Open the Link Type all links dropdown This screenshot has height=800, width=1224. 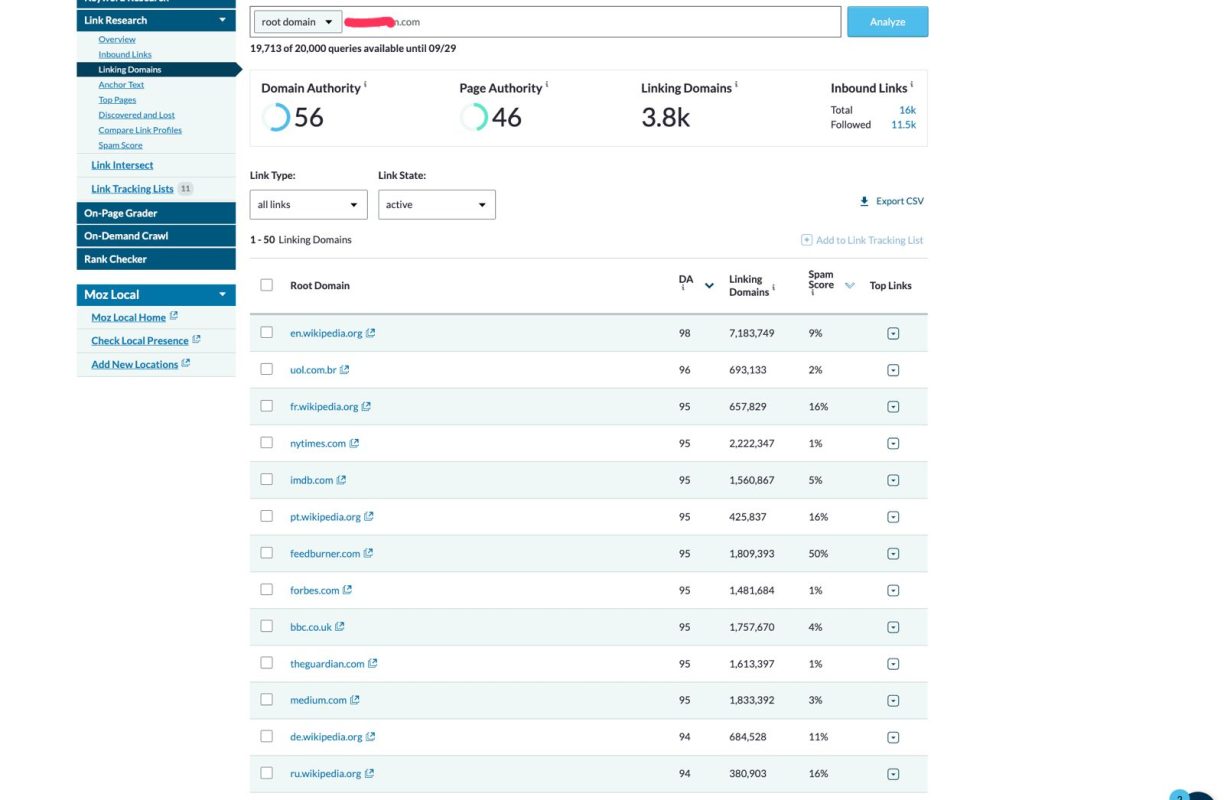[308, 204]
